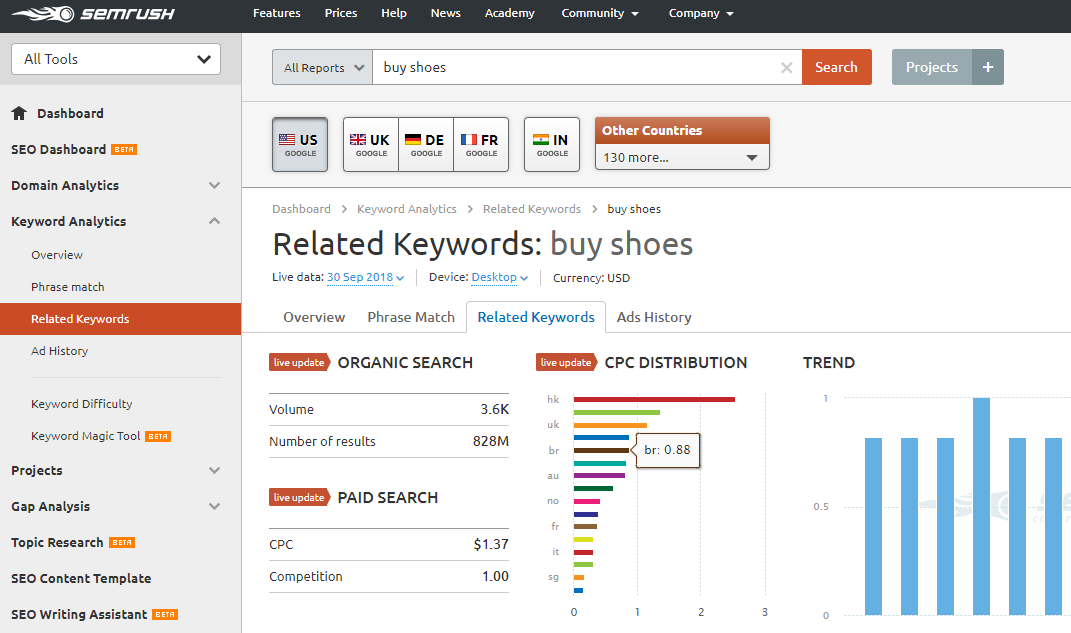This screenshot has height=633, width=1071.
Task: Click the Dashboard home icon
Action: (19, 113)
